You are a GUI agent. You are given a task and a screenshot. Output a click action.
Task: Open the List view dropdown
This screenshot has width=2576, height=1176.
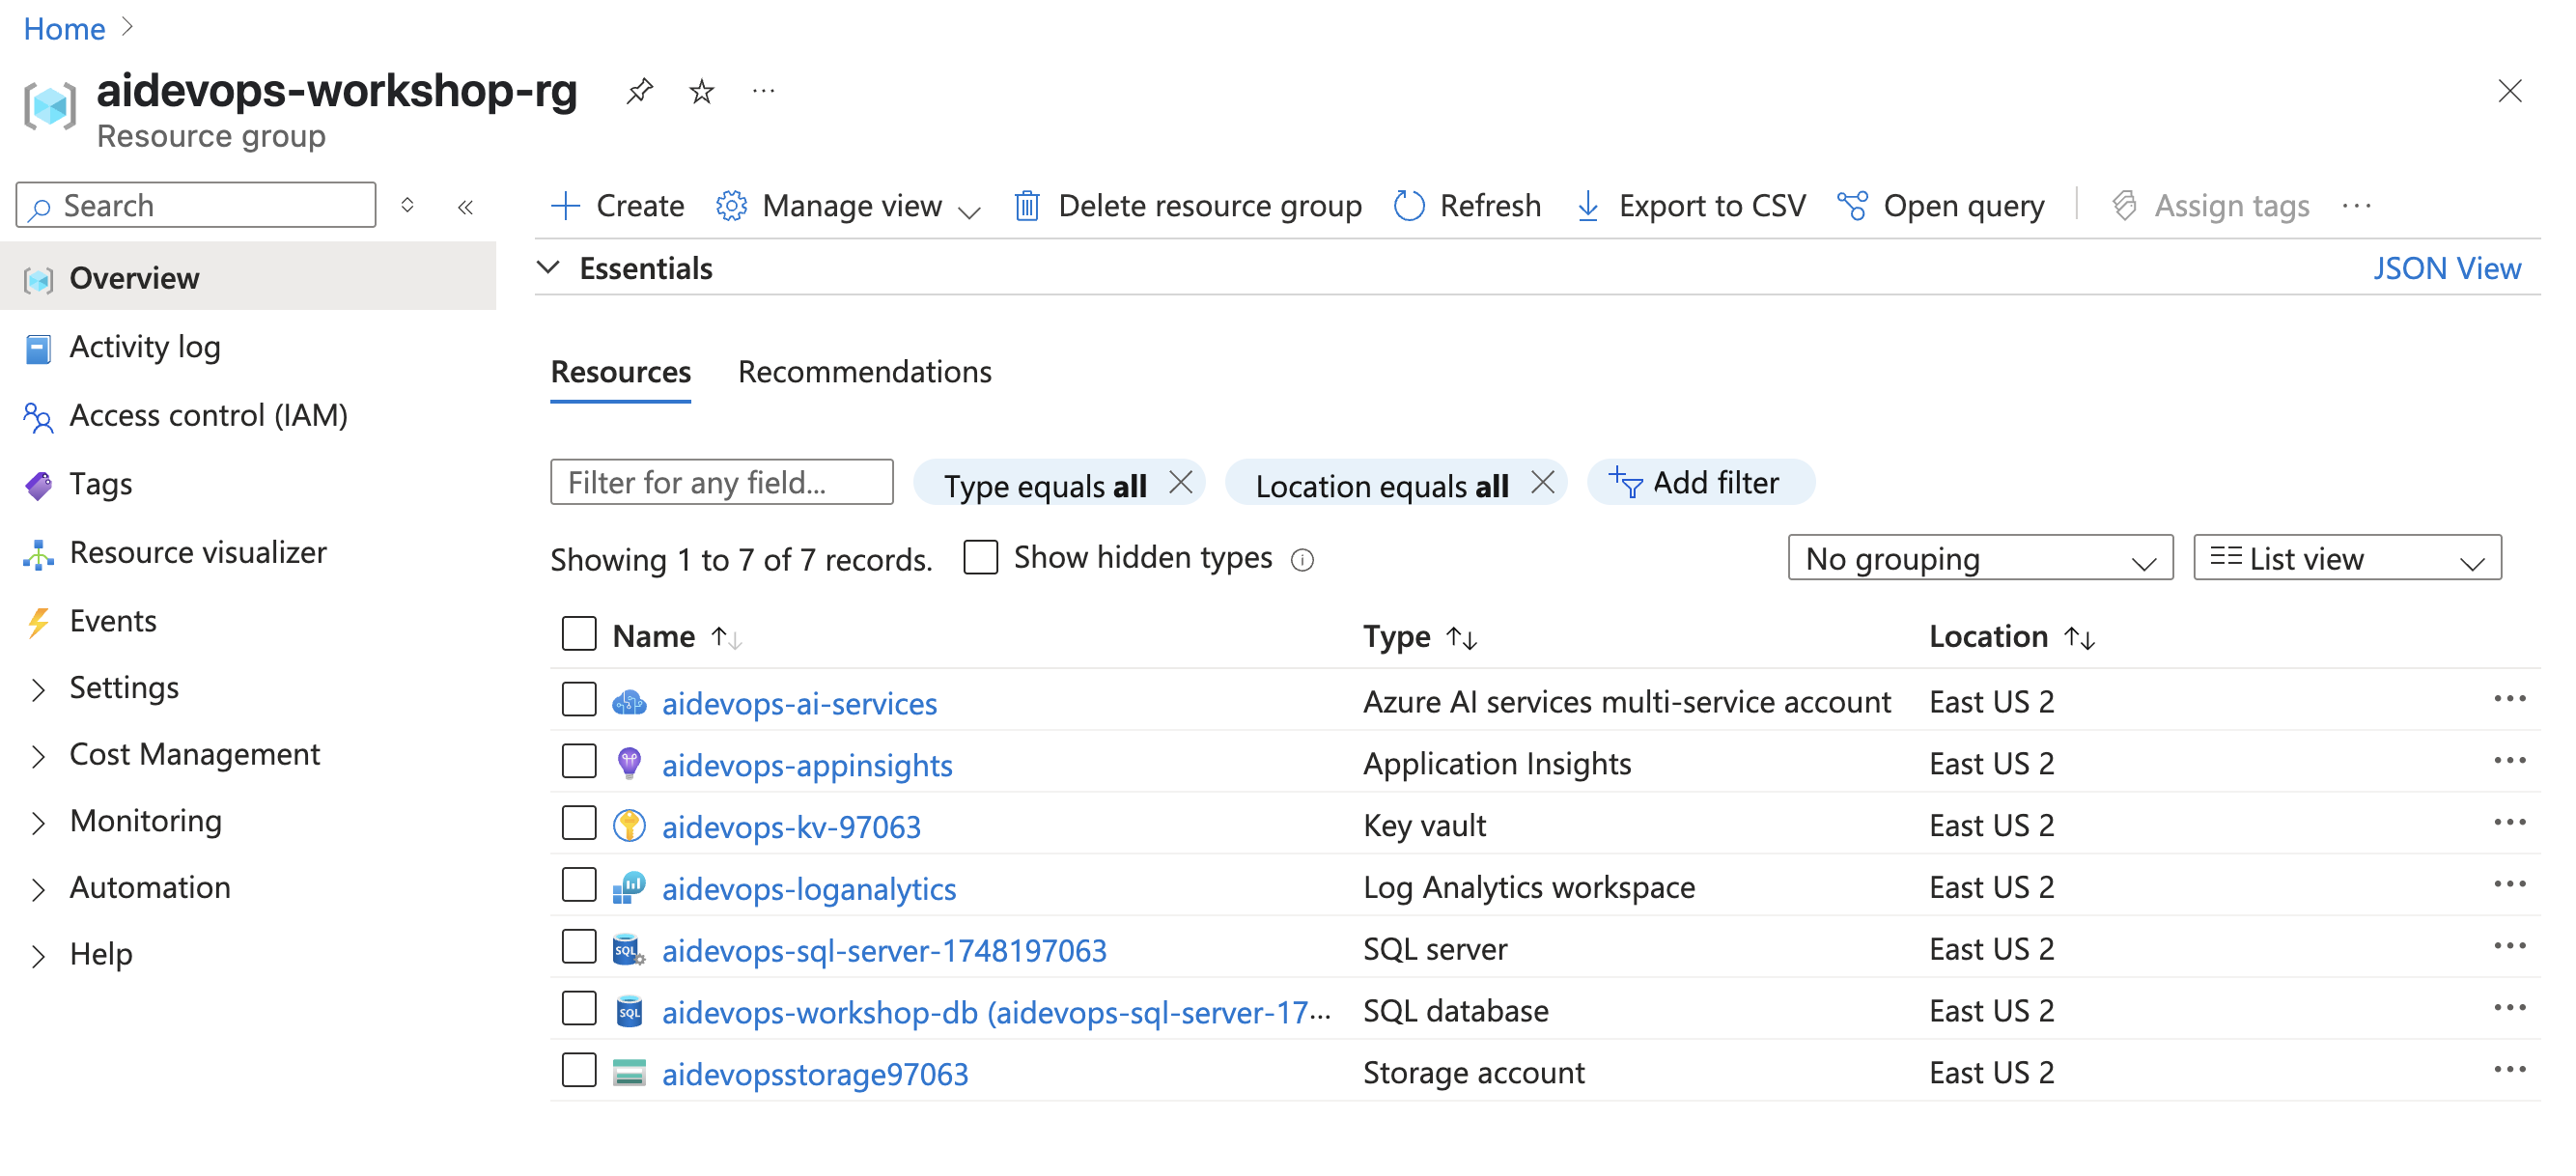(2346, 558)
